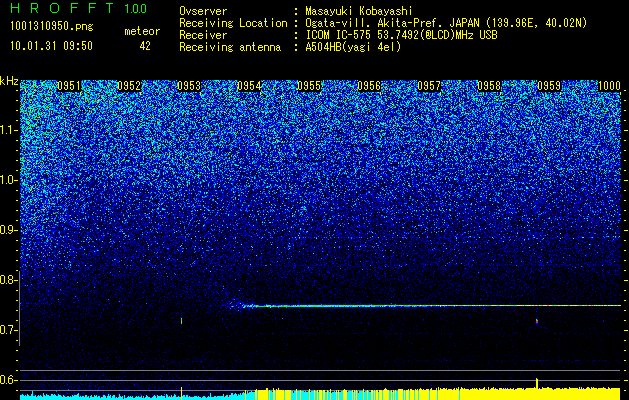629x400 pixels.
Task: Click the 1000 time marker
Action: pyautogui.click(x=609, y=86)
